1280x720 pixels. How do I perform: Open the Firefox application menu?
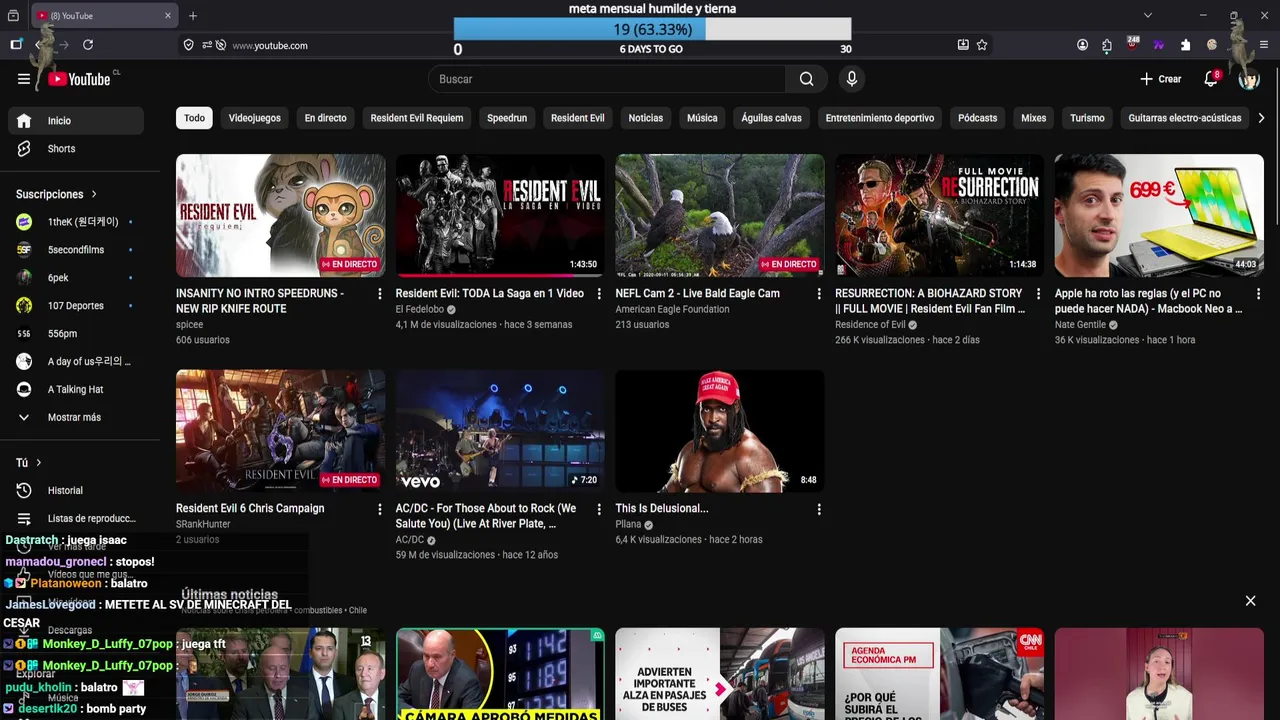click(x=1264, y=45)
